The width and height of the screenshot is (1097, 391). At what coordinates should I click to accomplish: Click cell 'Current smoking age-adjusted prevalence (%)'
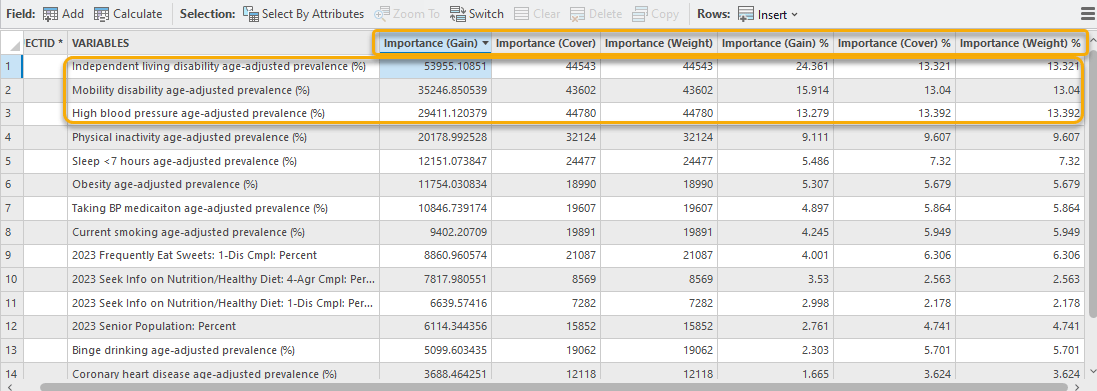[x=223, y=232]
